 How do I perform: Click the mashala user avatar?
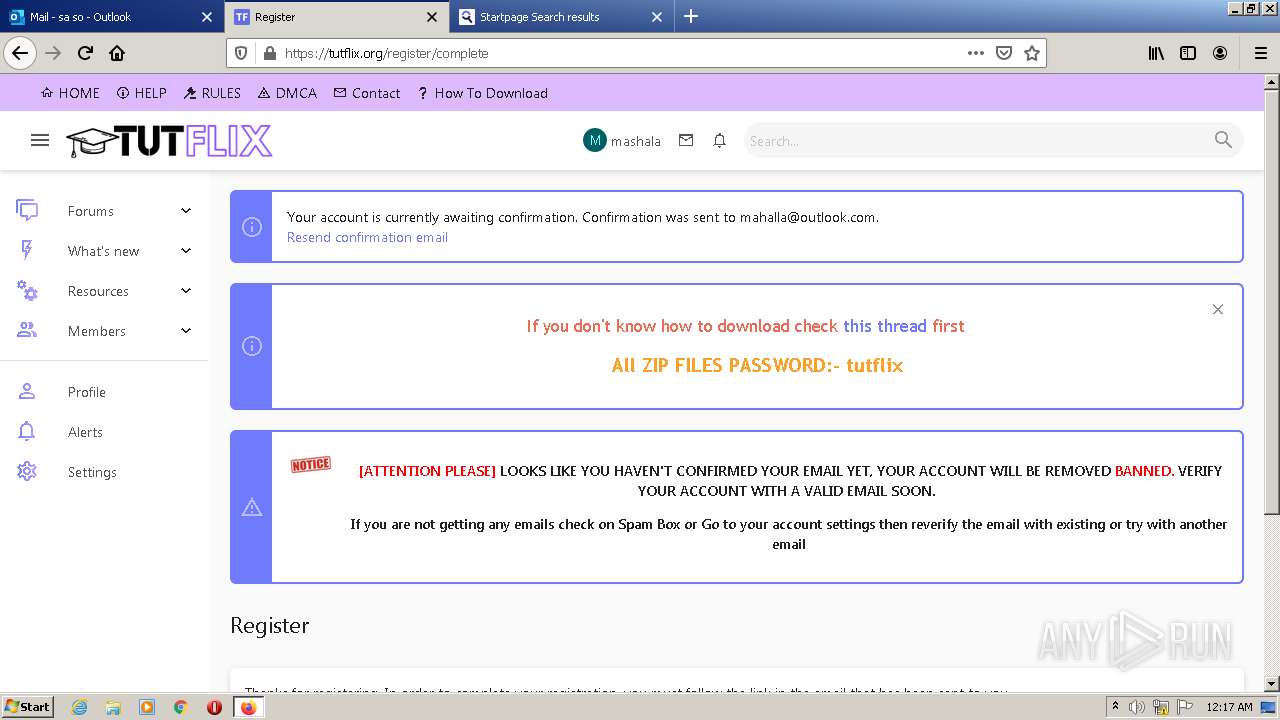594,141
